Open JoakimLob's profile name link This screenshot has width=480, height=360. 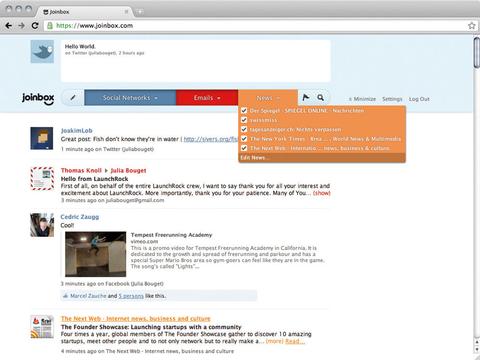(77, 131)
